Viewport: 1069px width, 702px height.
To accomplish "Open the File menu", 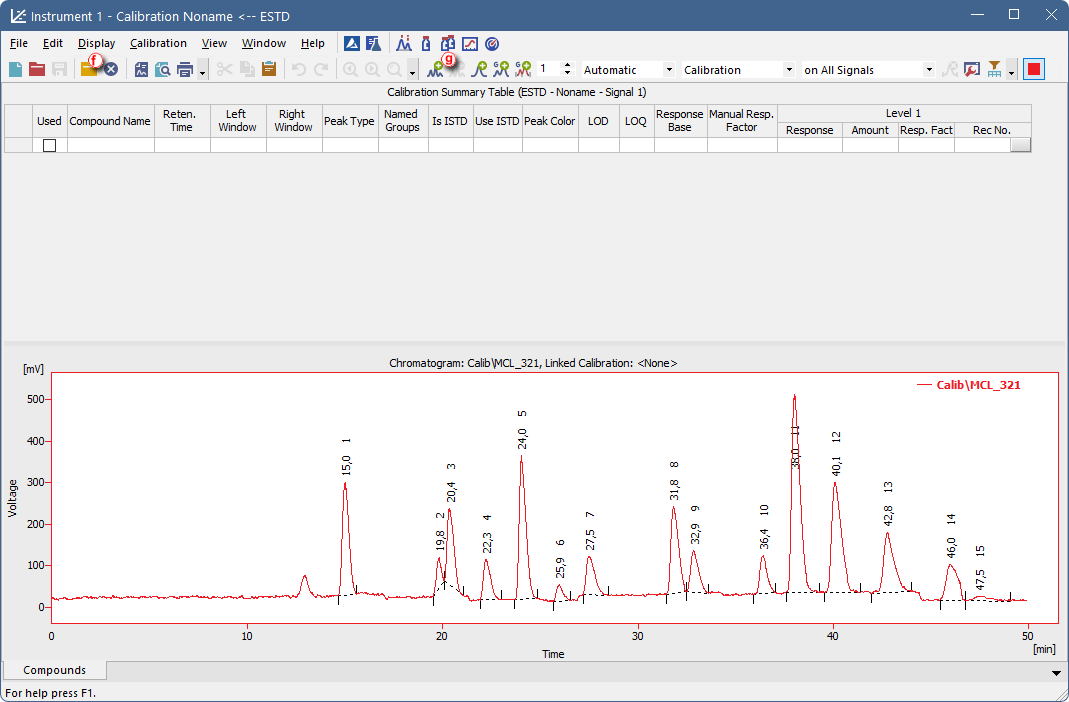I will point(18,43).
